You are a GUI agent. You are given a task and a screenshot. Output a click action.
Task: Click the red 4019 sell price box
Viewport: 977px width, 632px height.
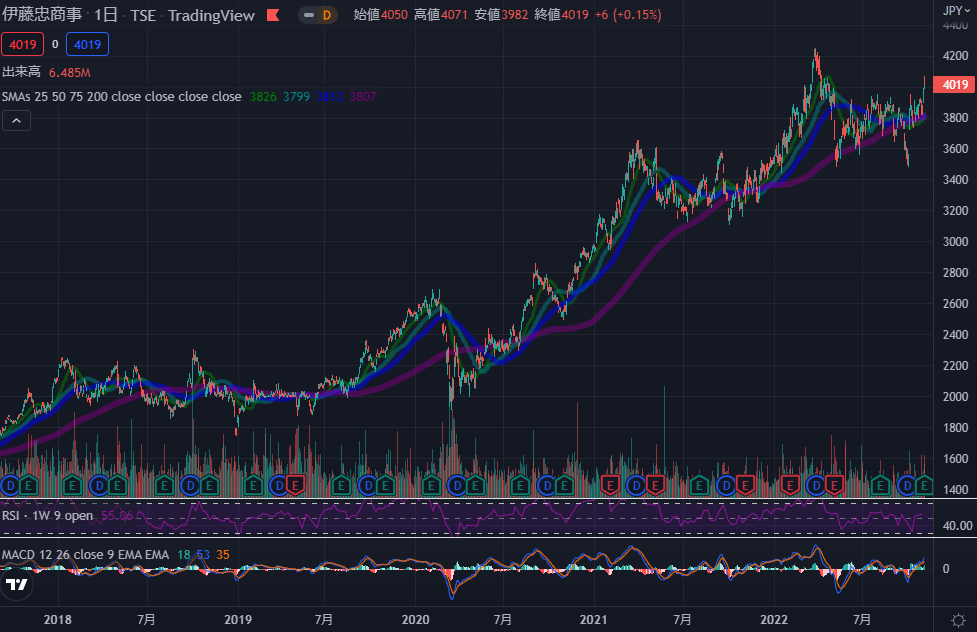tap(23, 44)
